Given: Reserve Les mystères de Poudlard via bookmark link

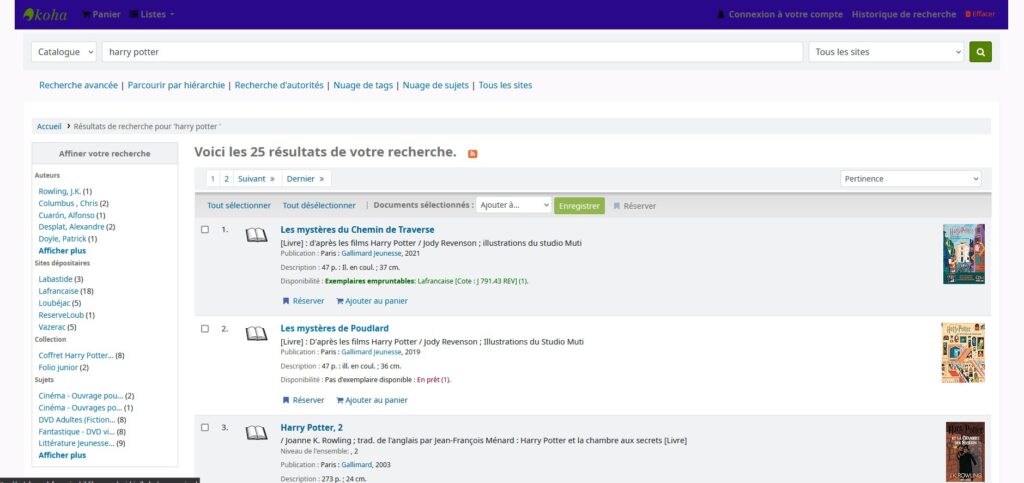Looking at the screenshot, I should point(303,400).
